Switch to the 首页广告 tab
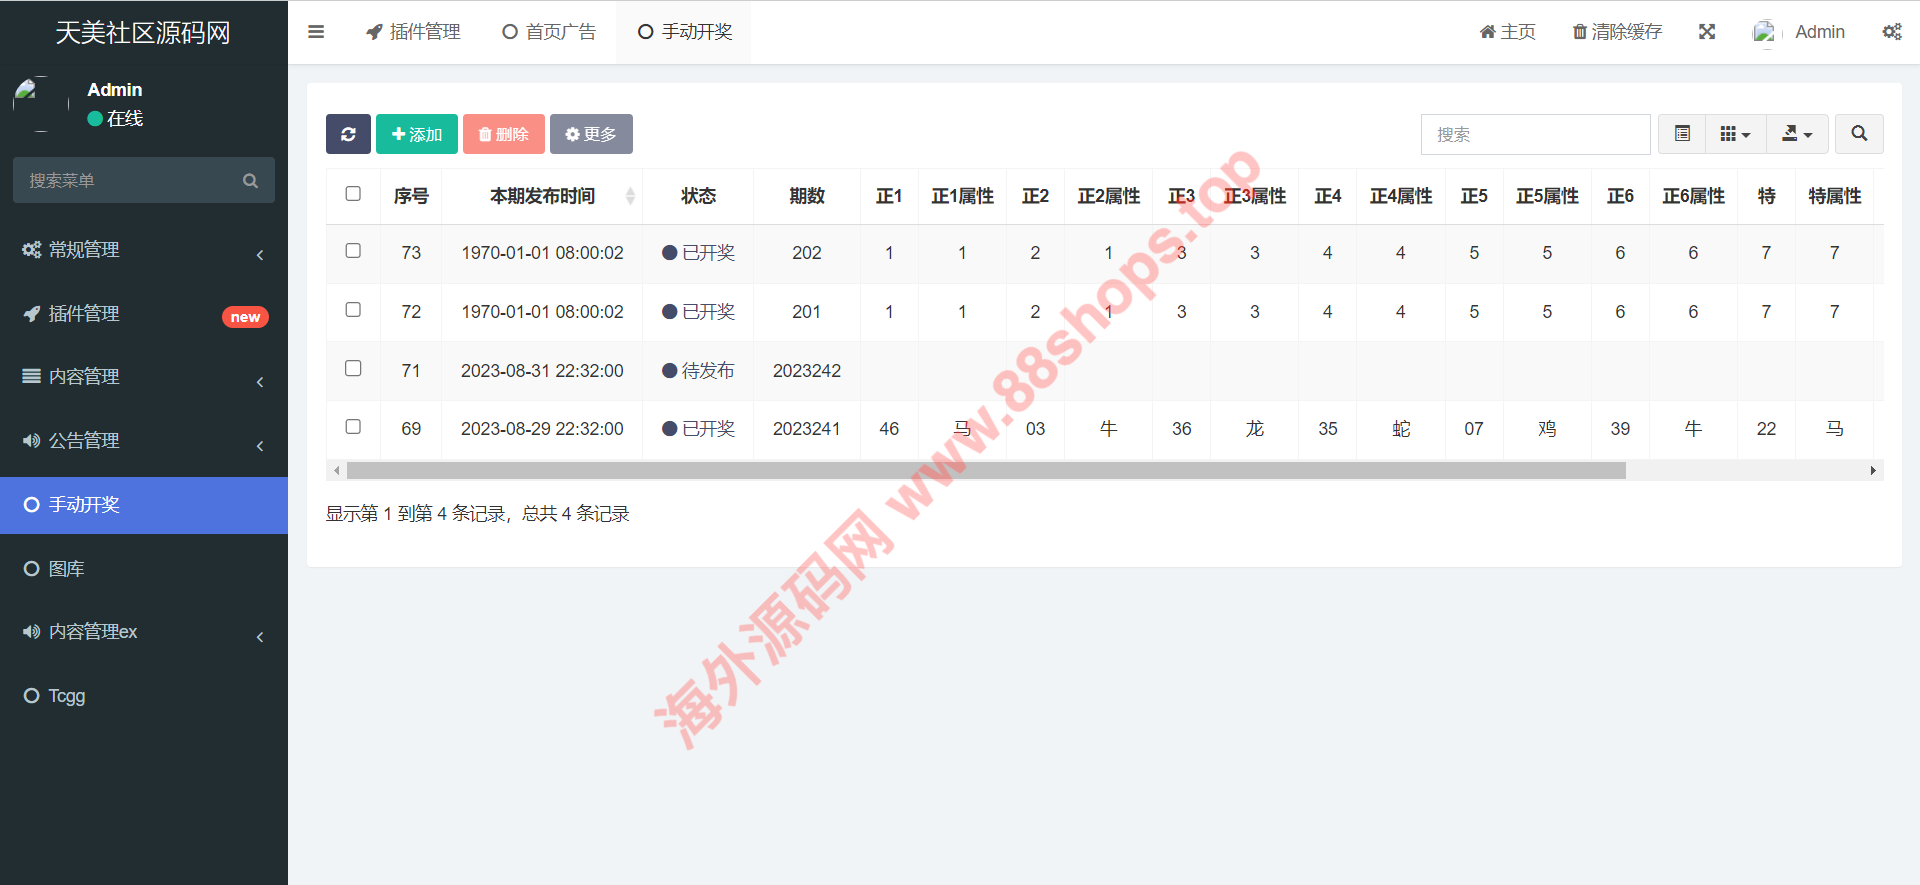 coord(549,32)
